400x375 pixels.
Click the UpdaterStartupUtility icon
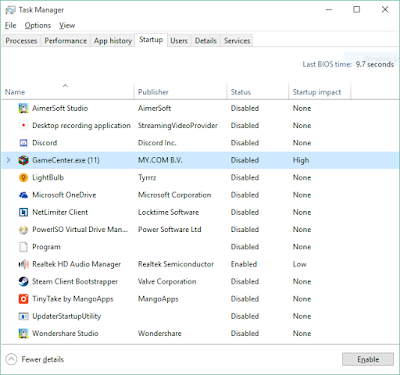[23, 316]
